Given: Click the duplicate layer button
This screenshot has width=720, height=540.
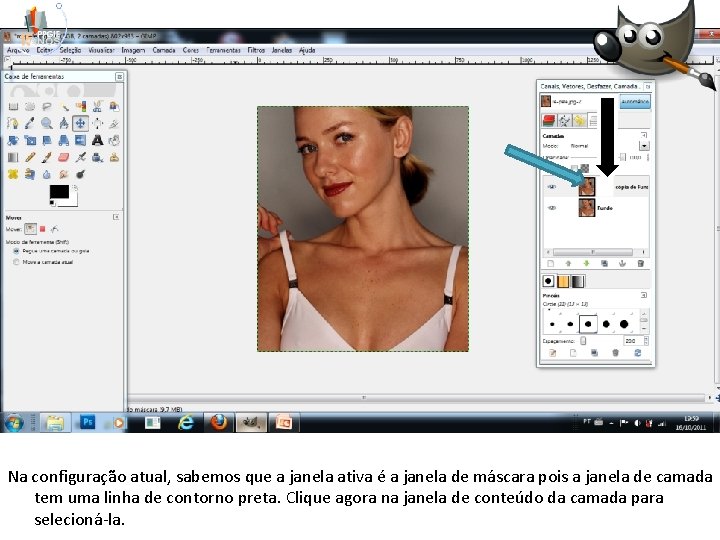Looking at the screenshot, I should pyautogui.click(x=604, y=264).
